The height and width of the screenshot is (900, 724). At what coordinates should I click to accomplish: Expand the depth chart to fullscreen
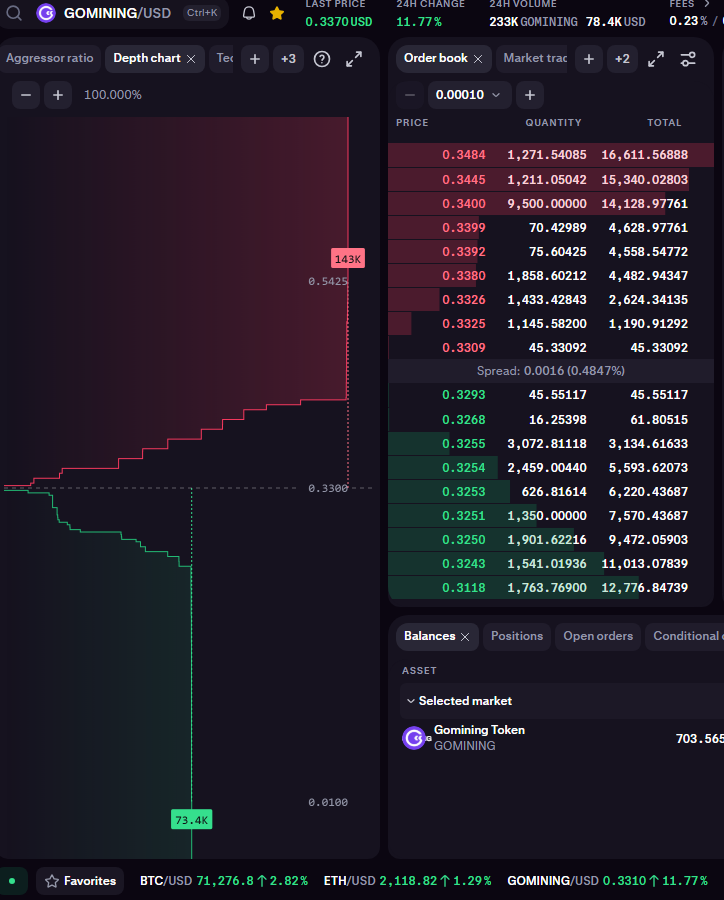354,59
